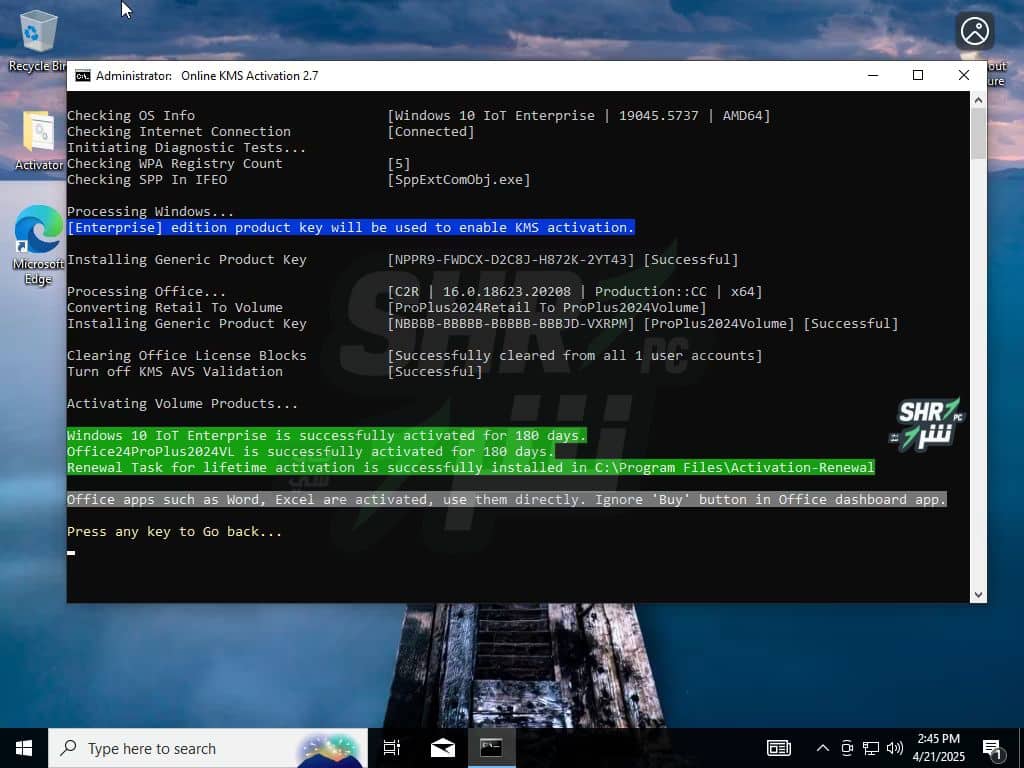Maximize the Online KMS Activation window
Screen dimensions: 1024x768
click(918, 76)
